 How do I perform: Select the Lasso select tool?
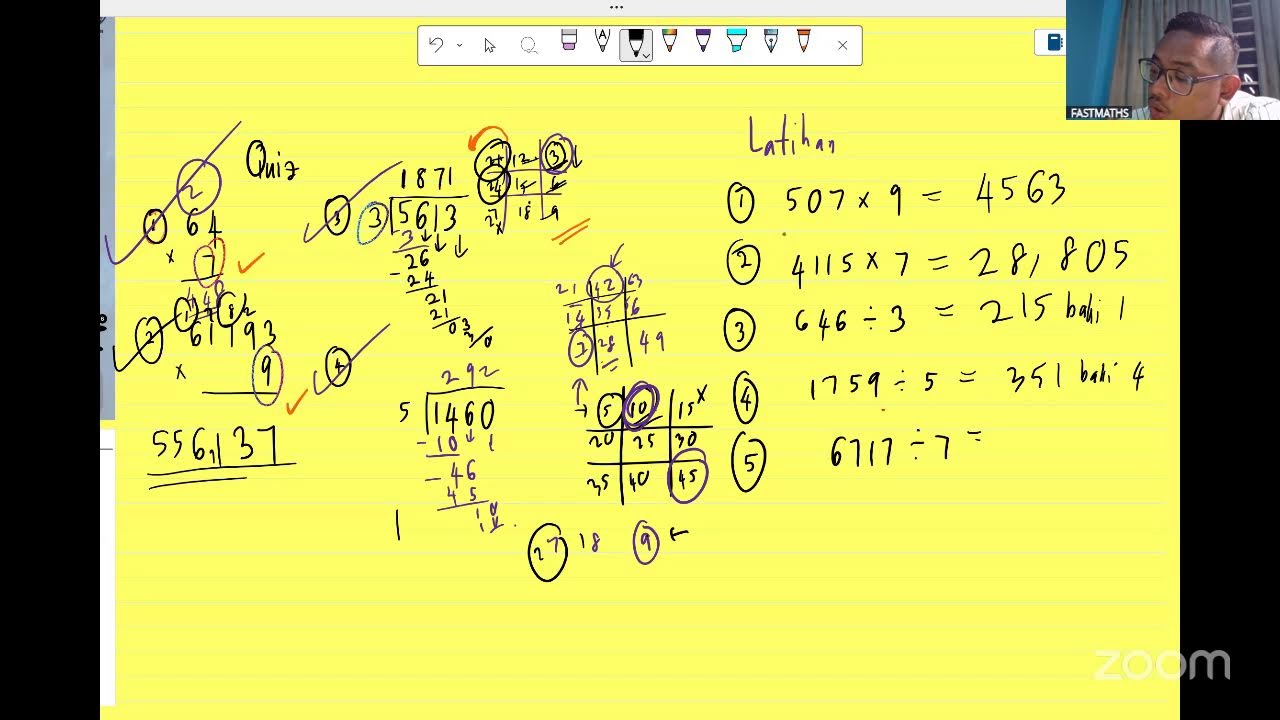tap(529, 45)
